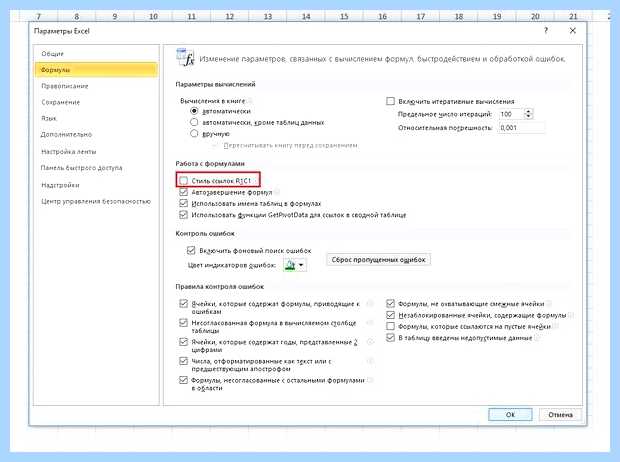Click Сброс пропущенных ошибок button

pyautogui.click(x=378, y=259)
